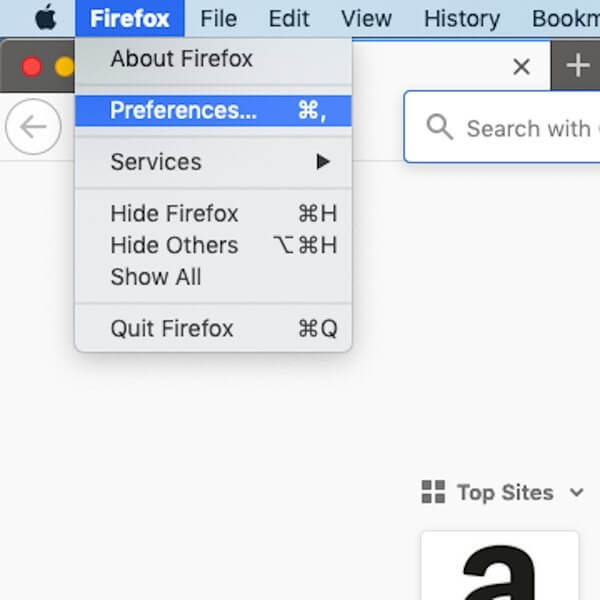Open the Amazon top site tile
This screenshot has height=600, width=600.
(499, 566)
